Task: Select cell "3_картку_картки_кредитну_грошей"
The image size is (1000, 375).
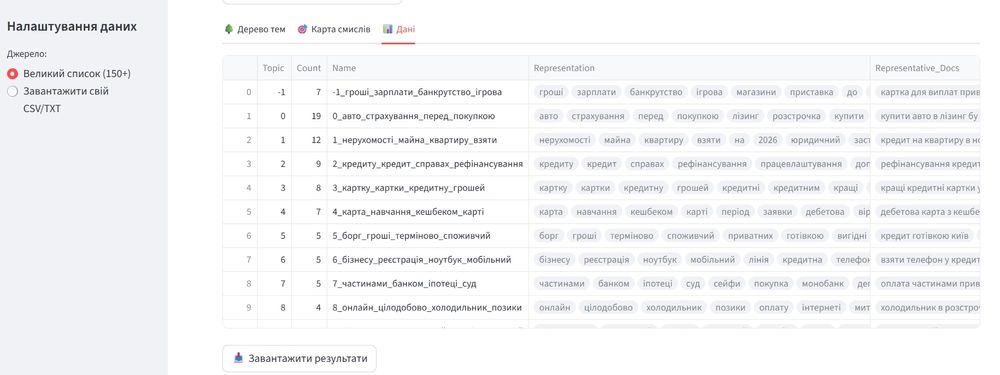Action: [x=428, y=188]
